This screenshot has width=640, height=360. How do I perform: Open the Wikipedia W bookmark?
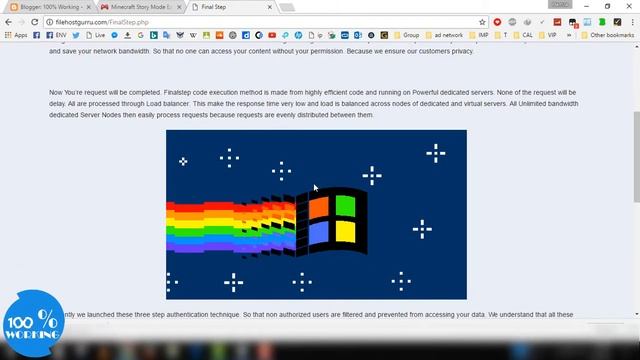[x=193, y=36]
